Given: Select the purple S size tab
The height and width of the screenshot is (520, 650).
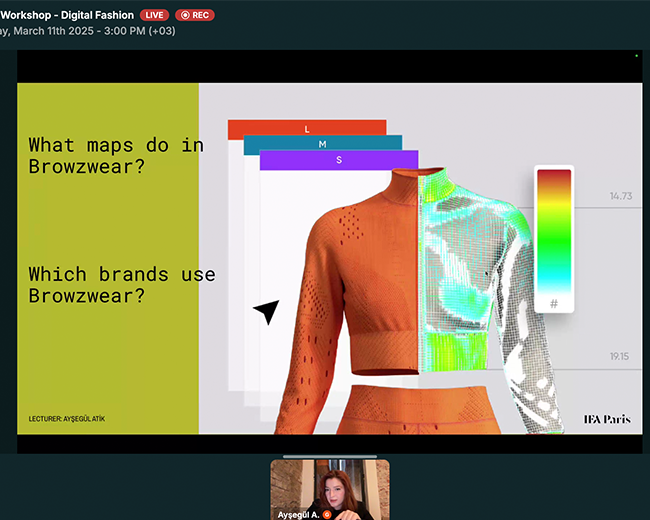Looking at the screenshot, I should click(x=338, y=160).
